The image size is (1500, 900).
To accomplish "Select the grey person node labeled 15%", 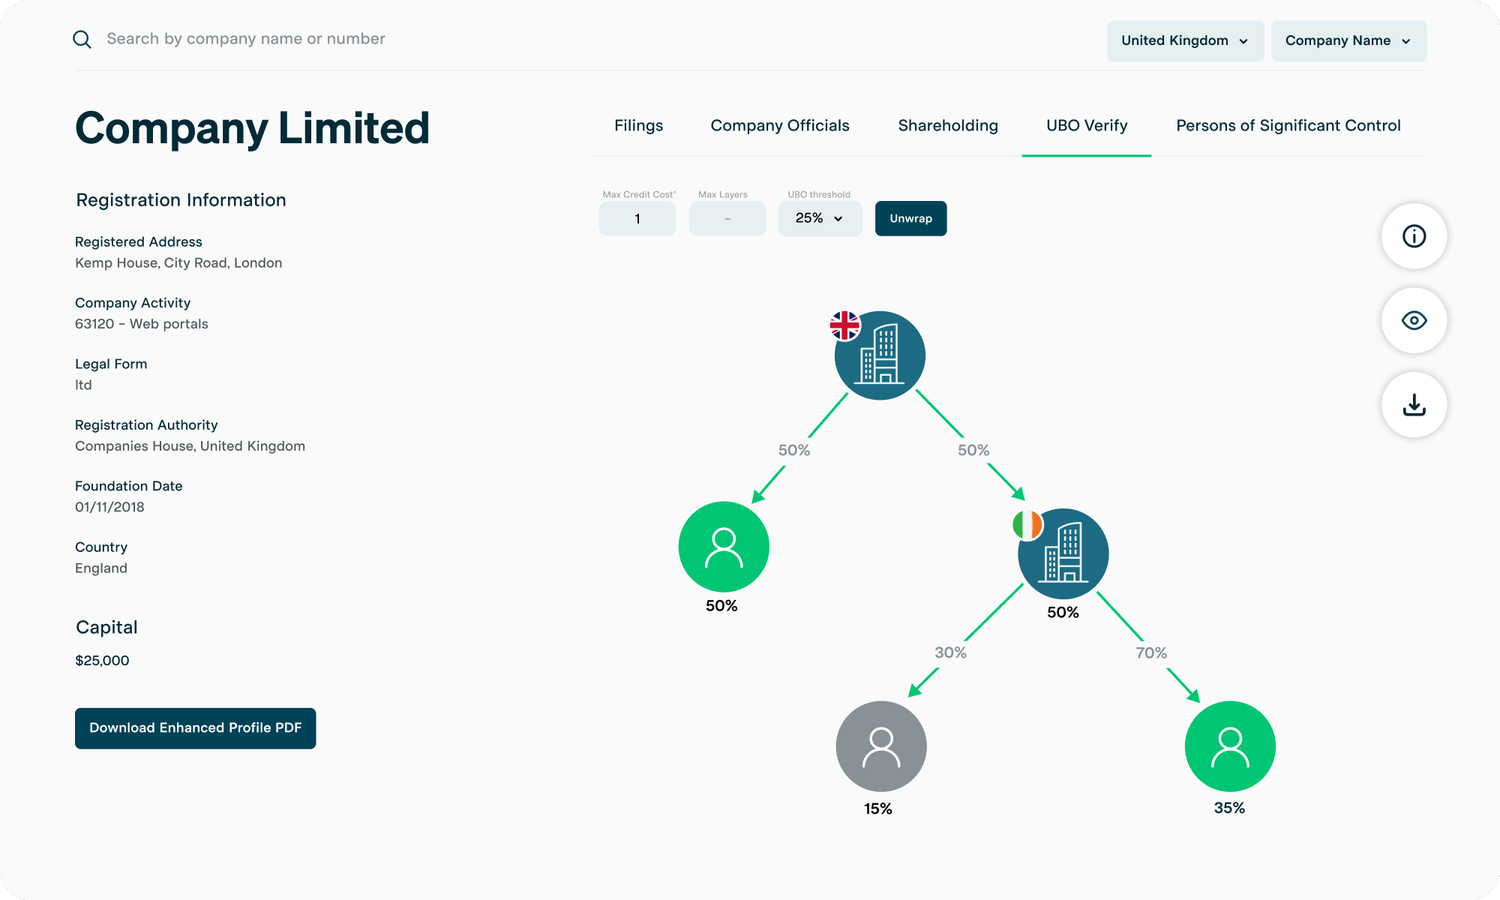I will click(x=881, y=746).
